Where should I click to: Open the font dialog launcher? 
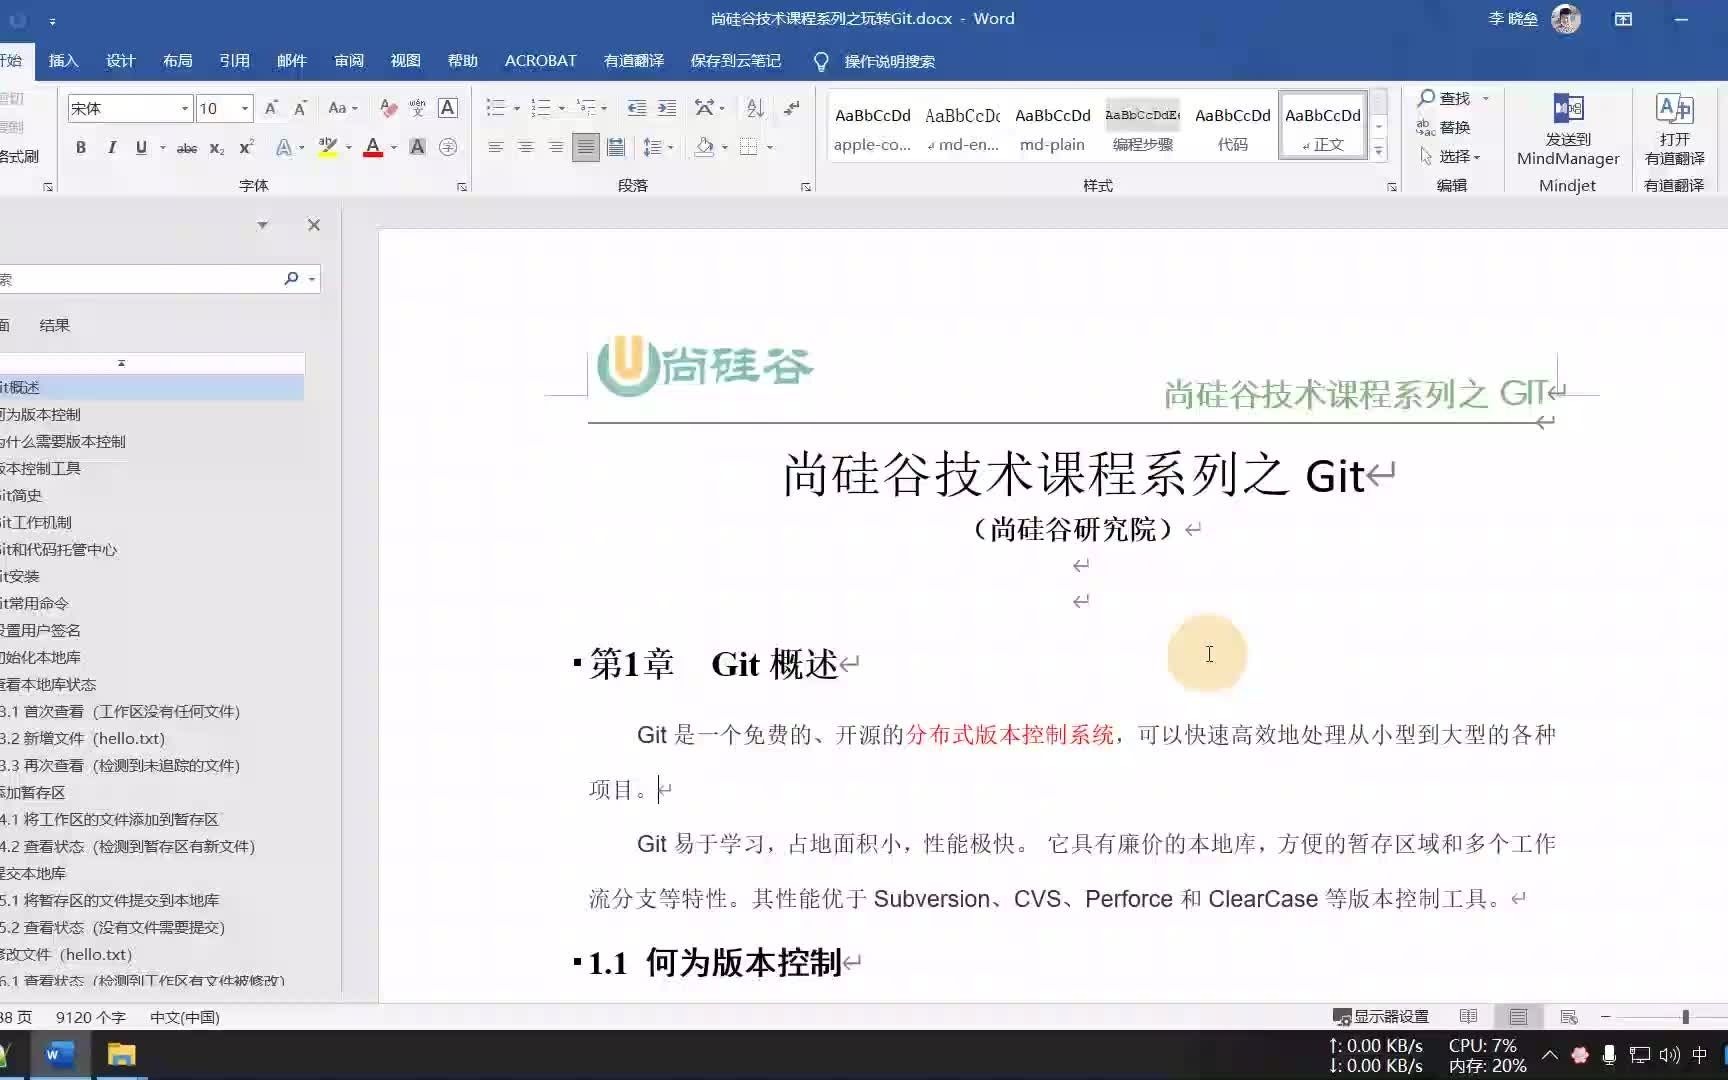462,187
